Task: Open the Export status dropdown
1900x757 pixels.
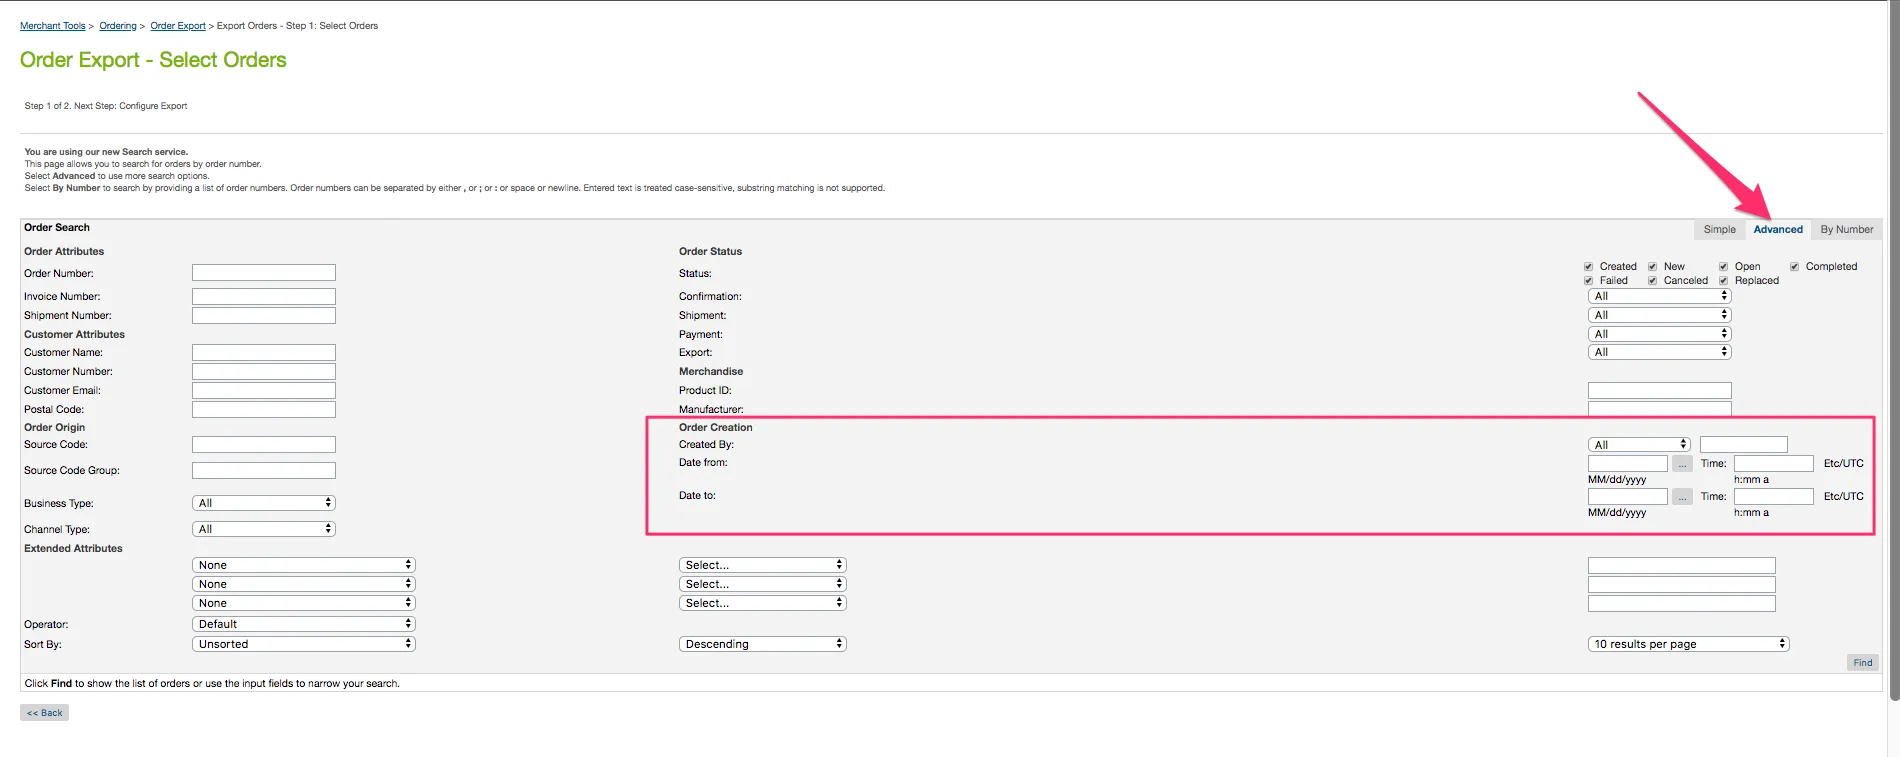Action: click(x=1659, y=352)
